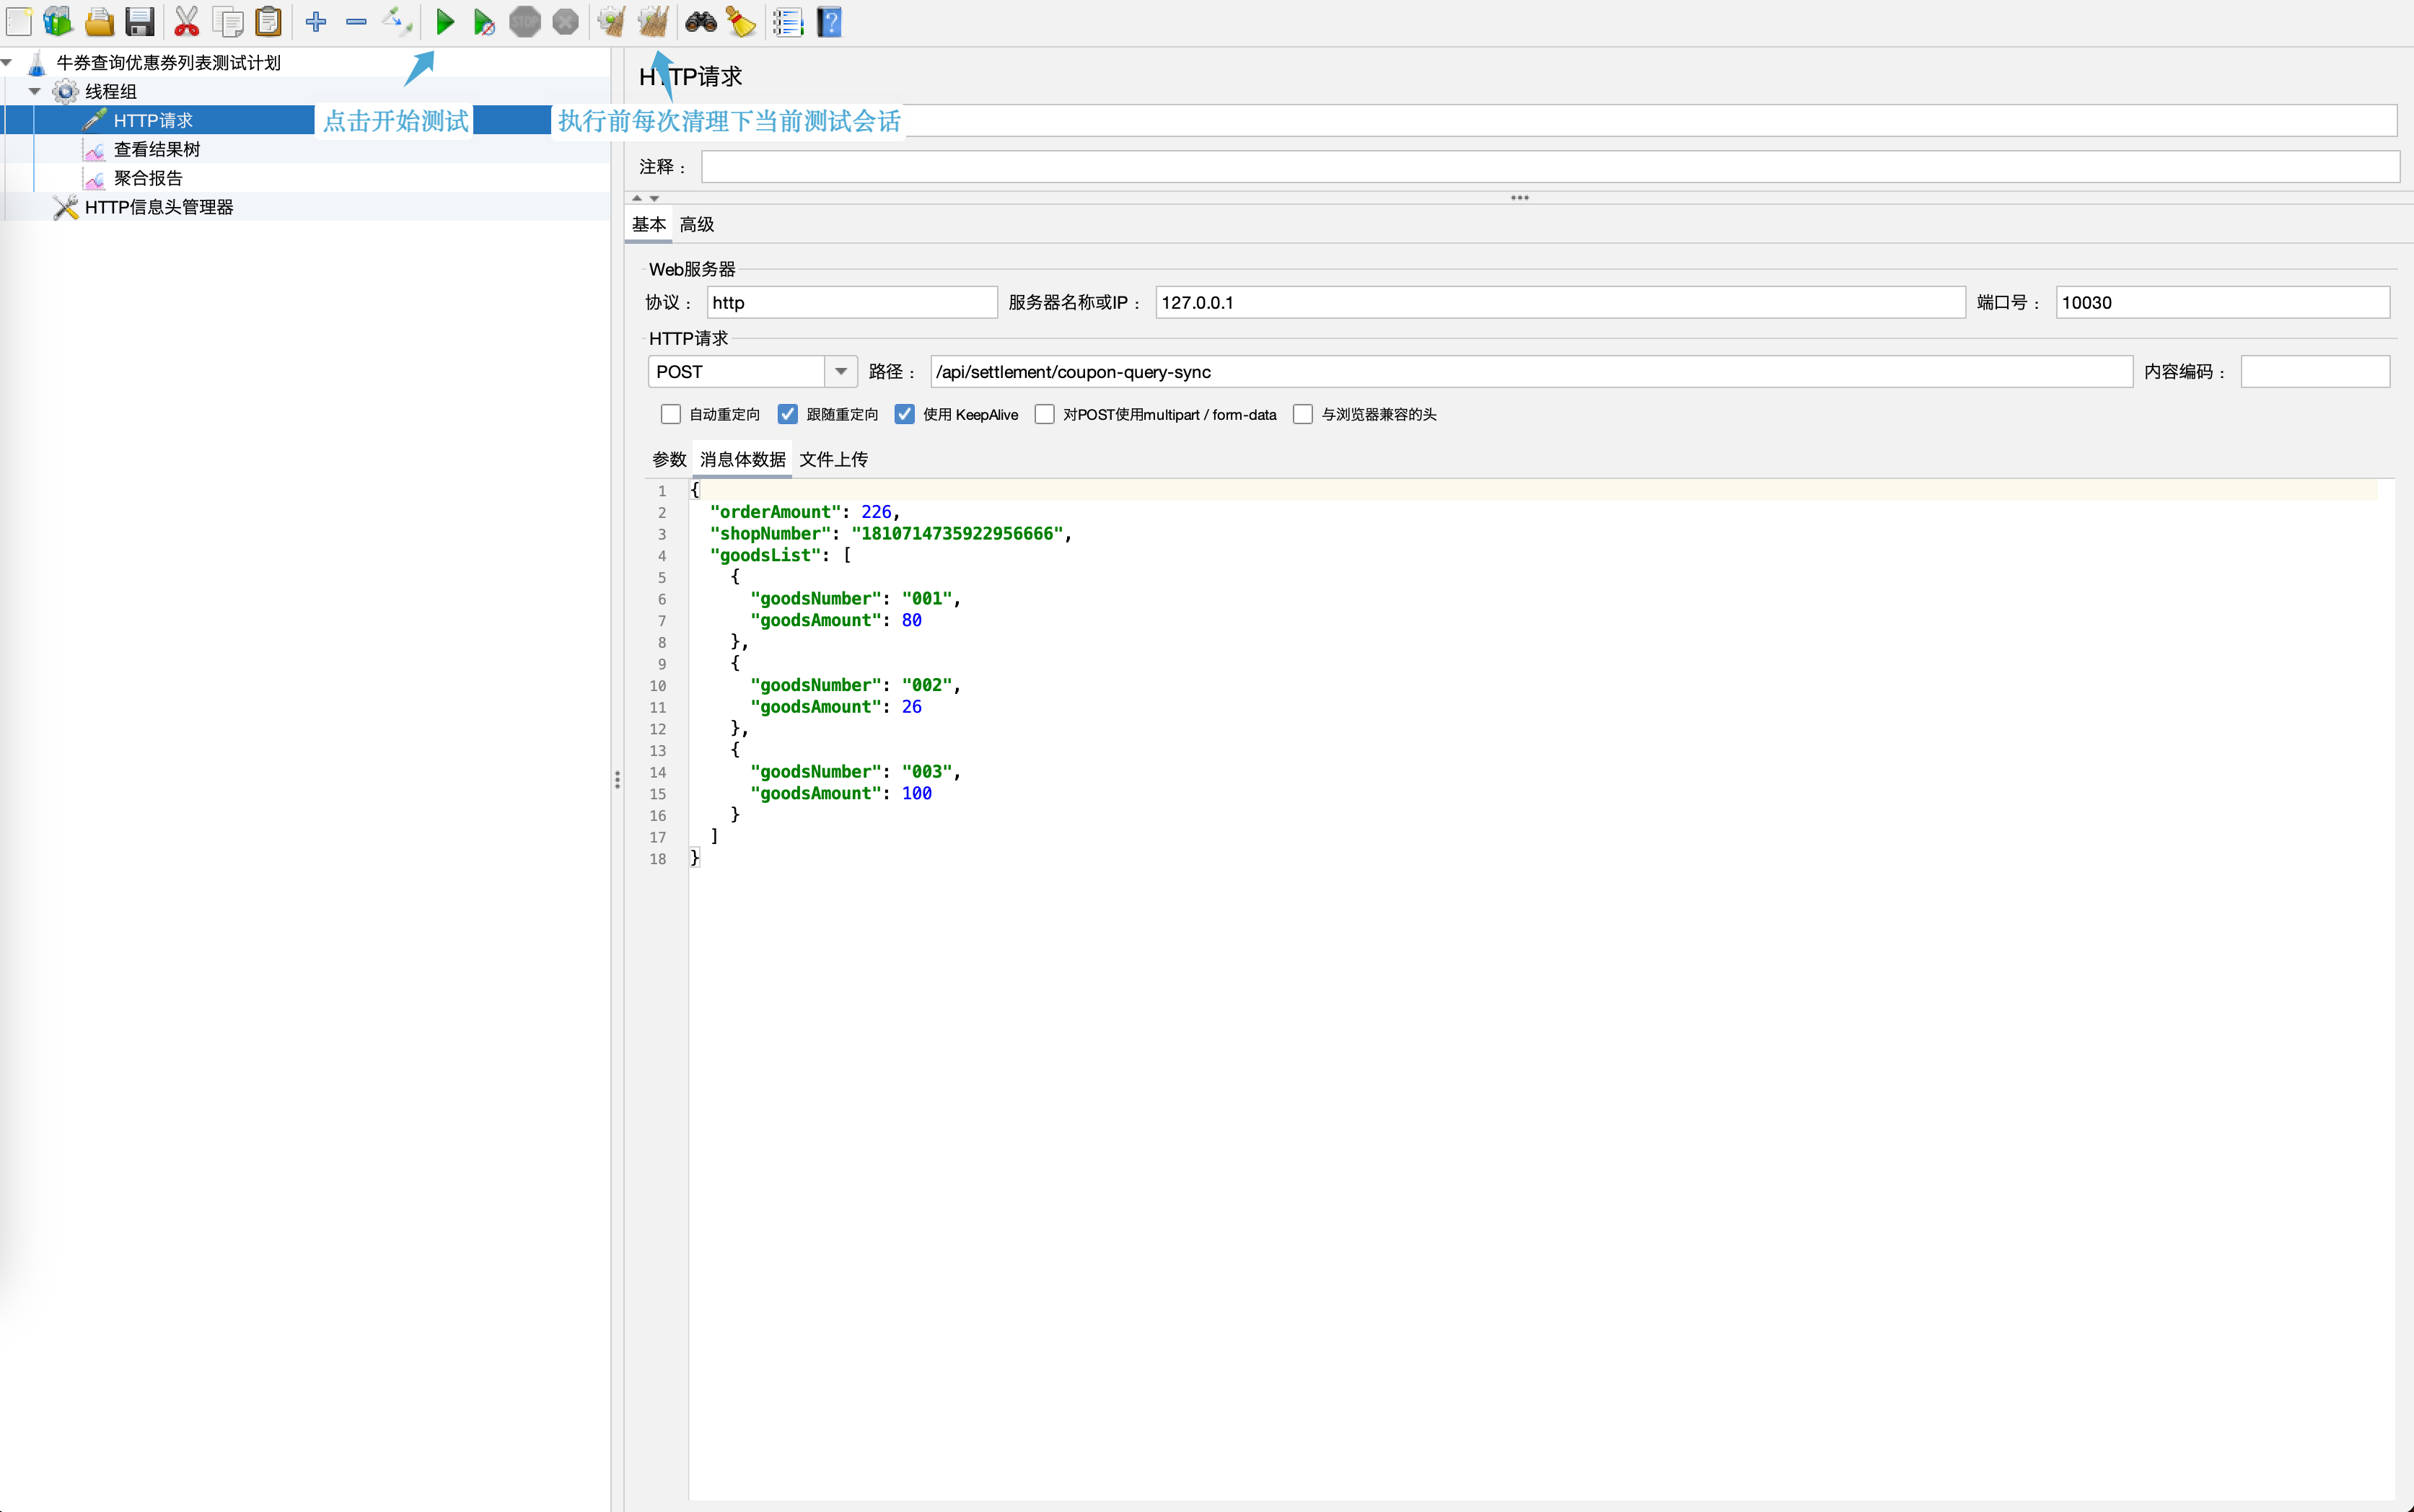Click the blue Help book icon
The width and height of the screenshot is (2414, 1512).
829,21
